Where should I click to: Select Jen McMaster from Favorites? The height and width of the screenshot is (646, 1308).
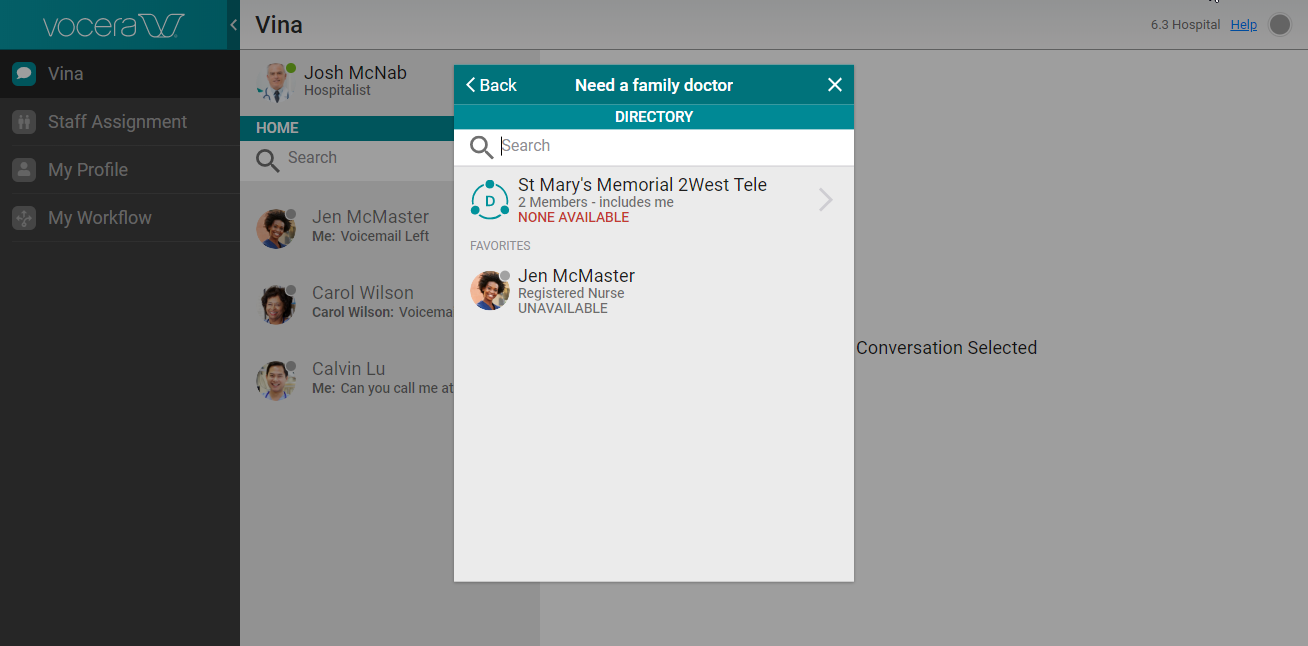point(576,290)
